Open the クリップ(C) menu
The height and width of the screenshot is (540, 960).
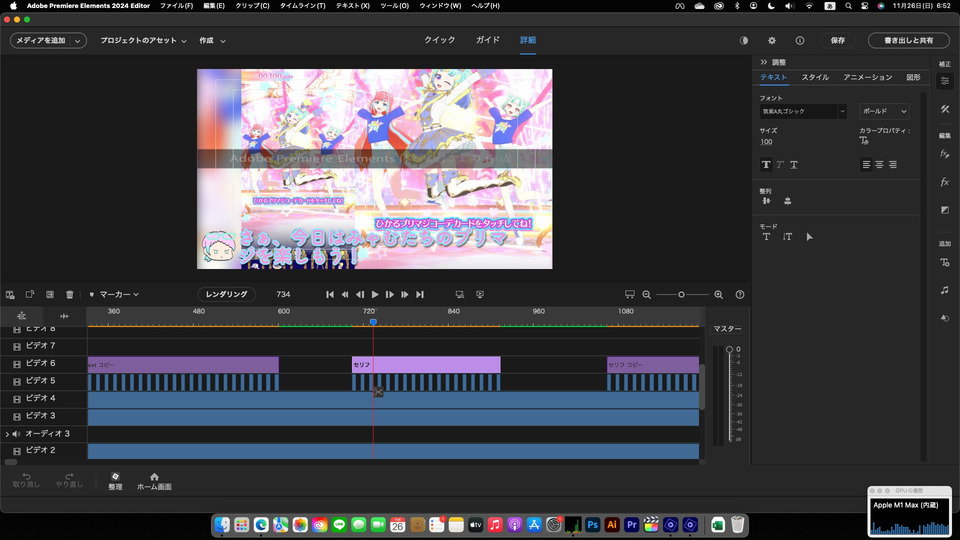[252, 6]
